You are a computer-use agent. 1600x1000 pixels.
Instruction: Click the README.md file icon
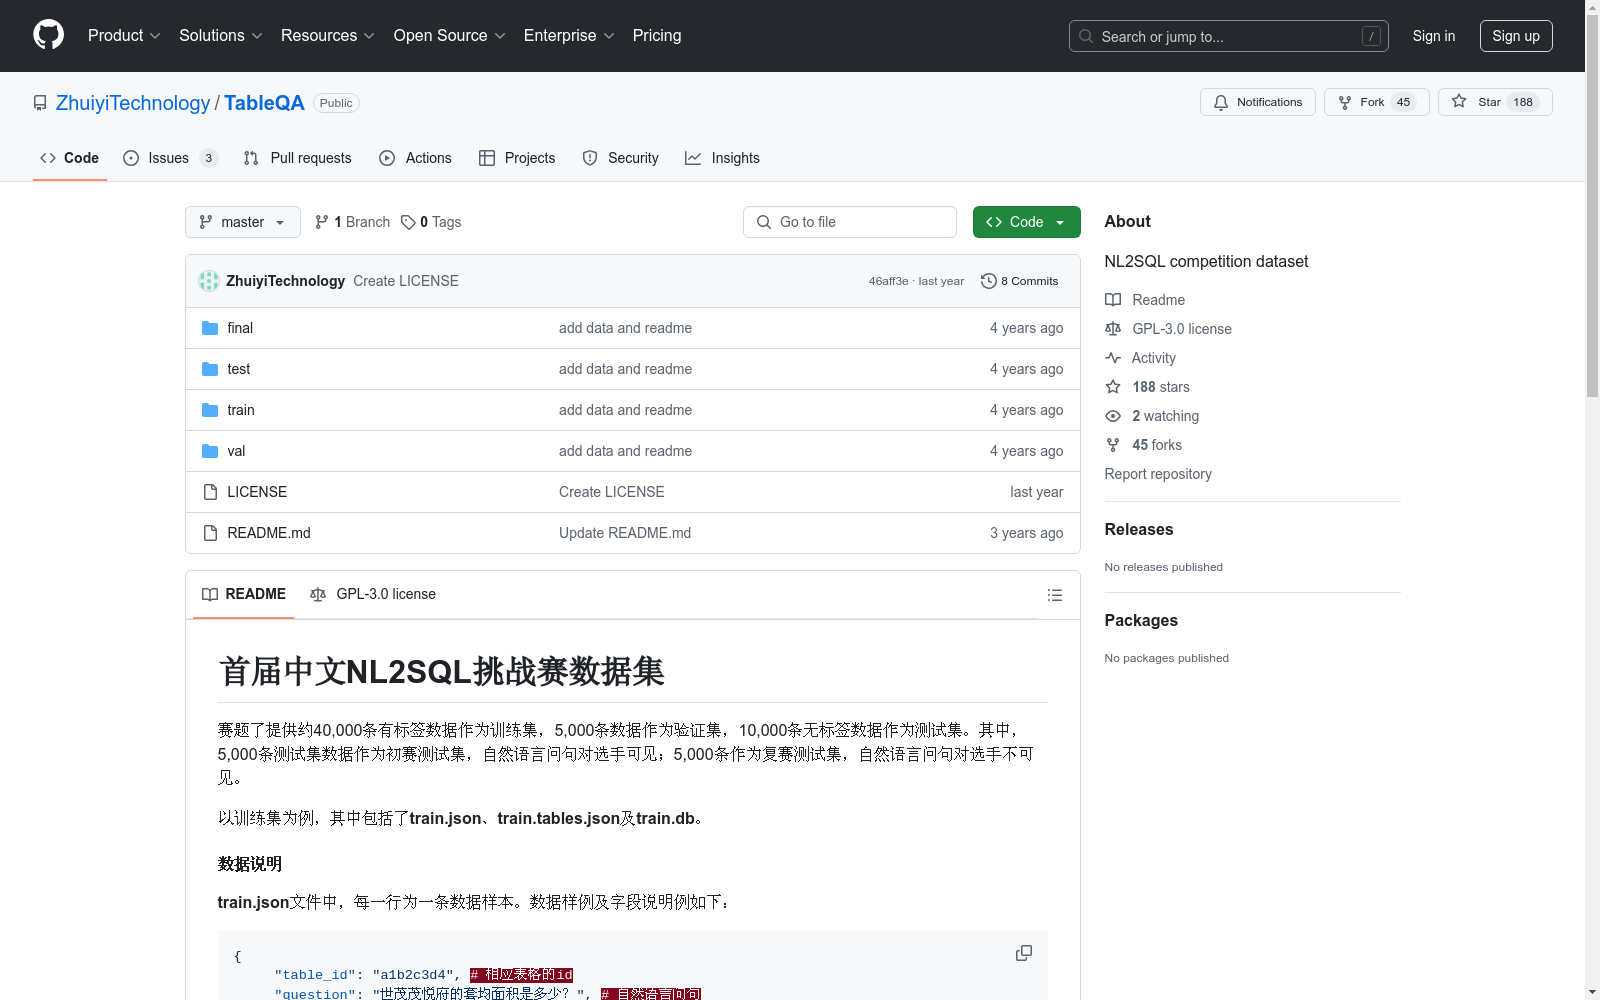click(x=210, y=533)
